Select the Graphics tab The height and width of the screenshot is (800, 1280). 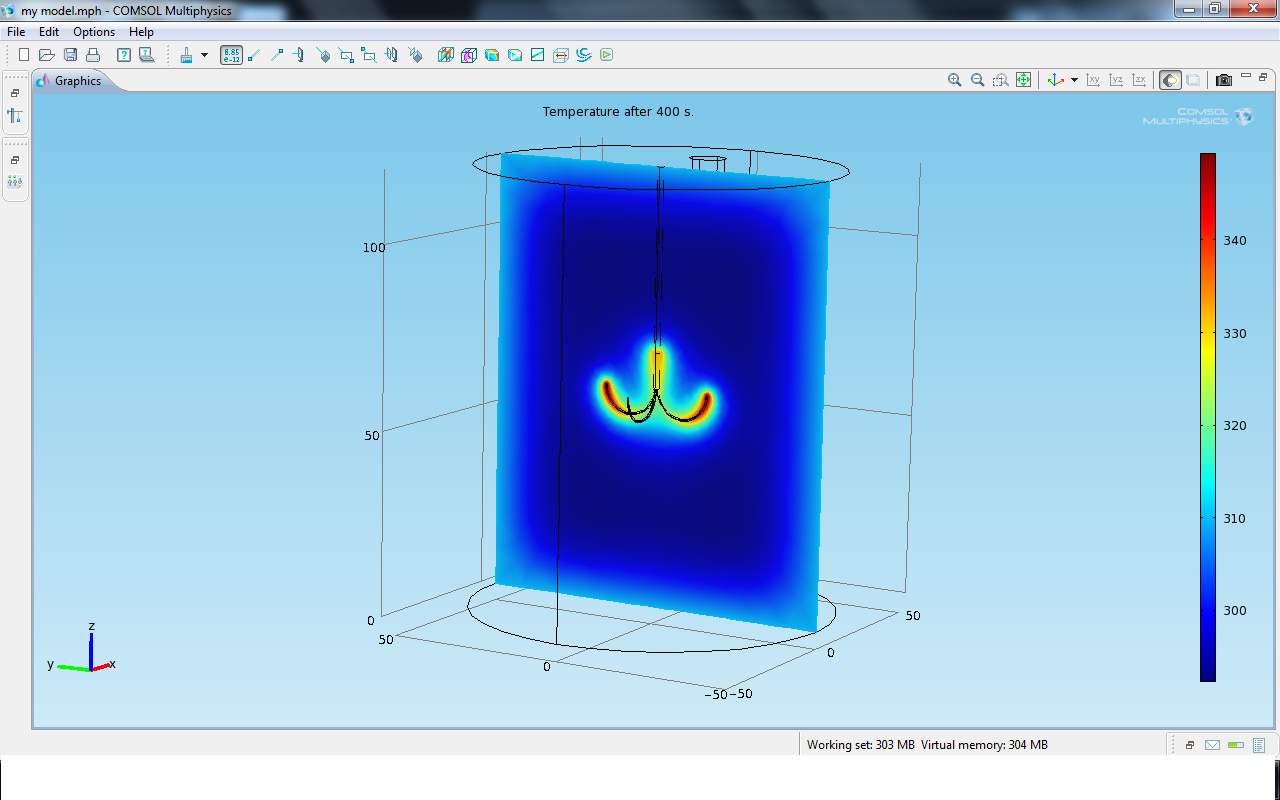coord(77,81)
